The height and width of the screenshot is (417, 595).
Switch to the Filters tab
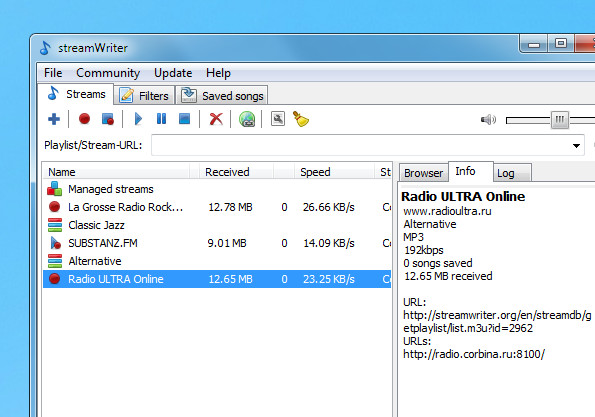coord(144,96)
